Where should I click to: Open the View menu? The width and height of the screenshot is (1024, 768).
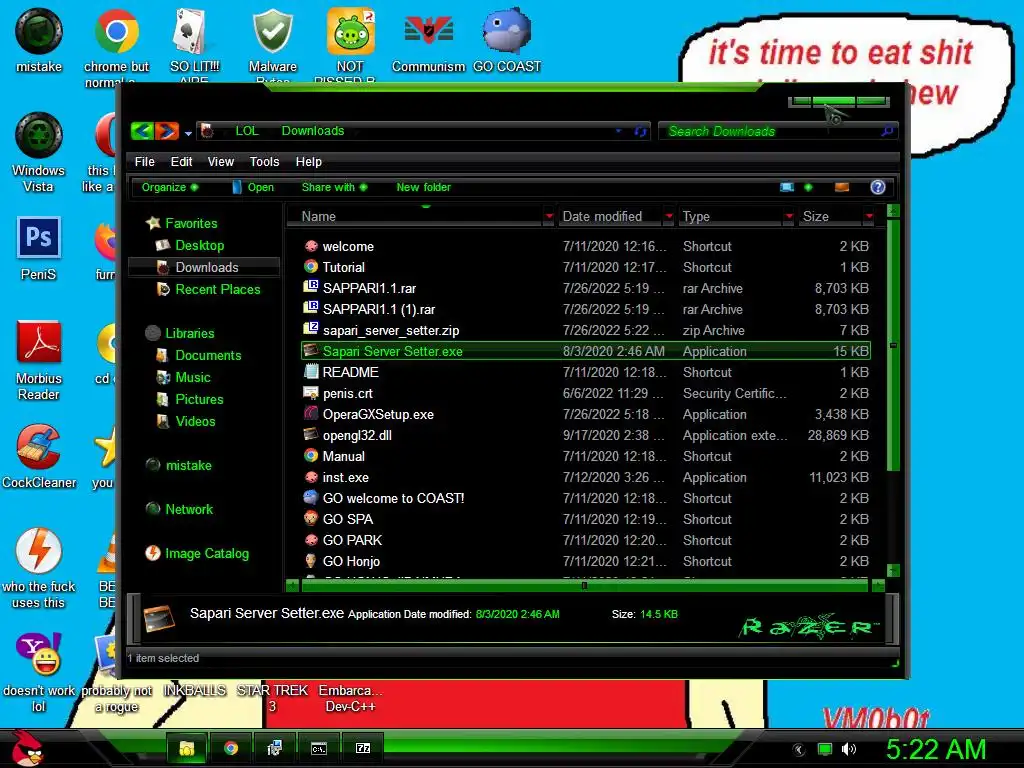[221, 161]
